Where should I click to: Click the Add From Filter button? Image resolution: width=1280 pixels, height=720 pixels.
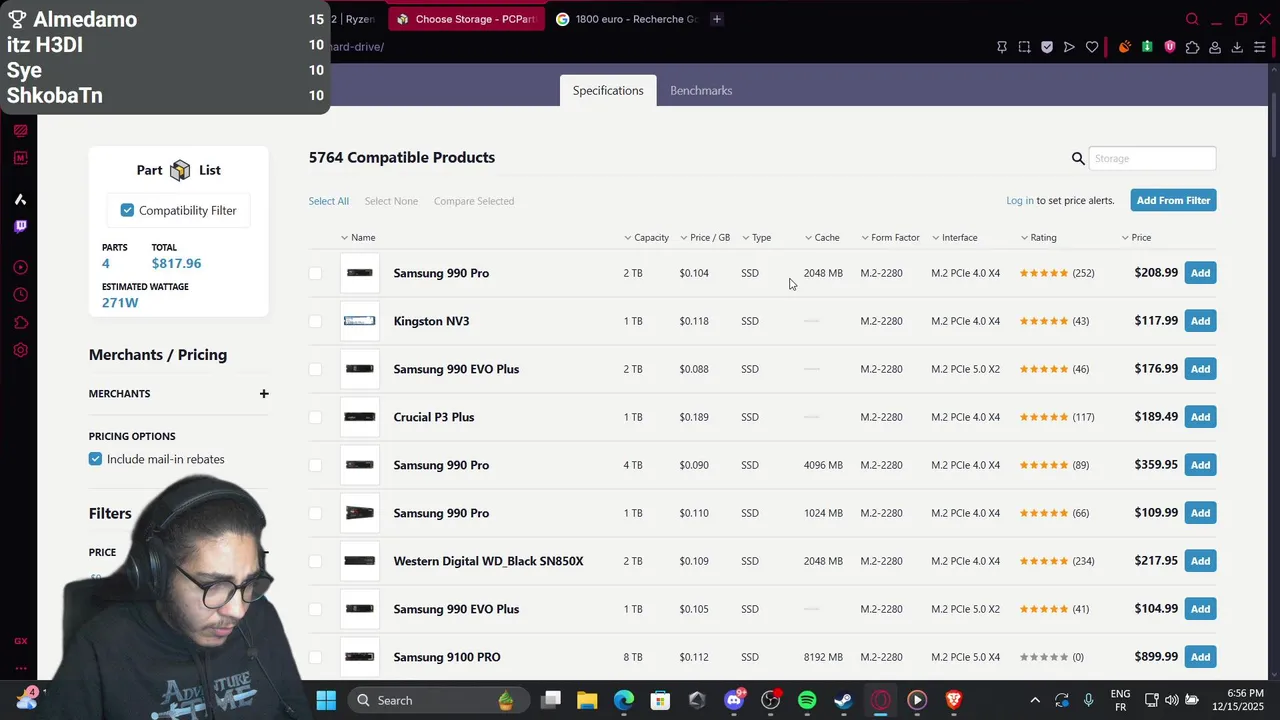1174,200
